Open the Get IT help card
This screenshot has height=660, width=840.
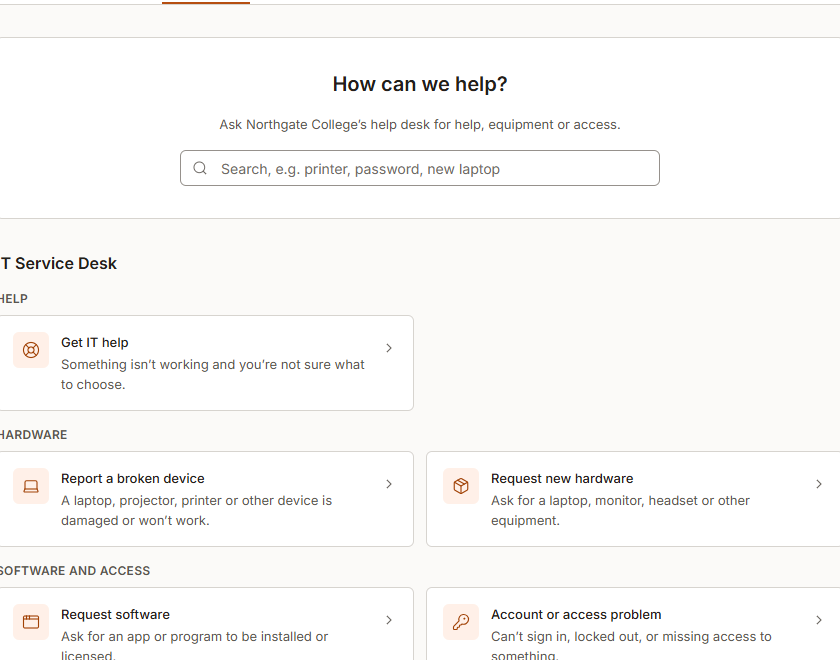click(205, 363)
